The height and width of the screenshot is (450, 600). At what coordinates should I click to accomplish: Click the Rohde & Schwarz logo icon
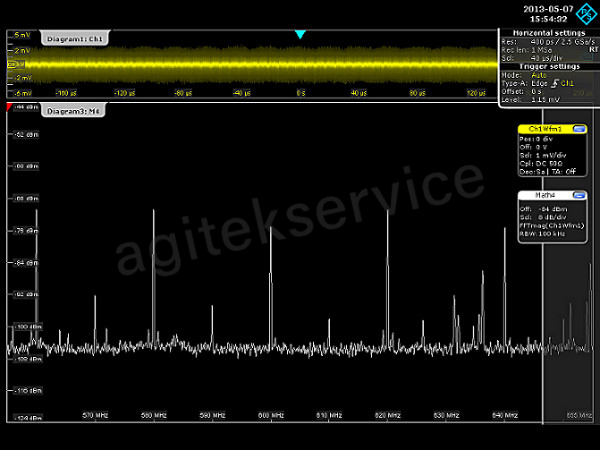click(587, 12)
